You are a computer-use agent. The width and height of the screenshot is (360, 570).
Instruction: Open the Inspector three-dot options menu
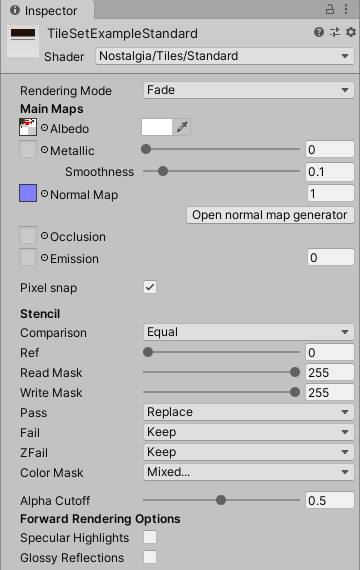(346, 9)
